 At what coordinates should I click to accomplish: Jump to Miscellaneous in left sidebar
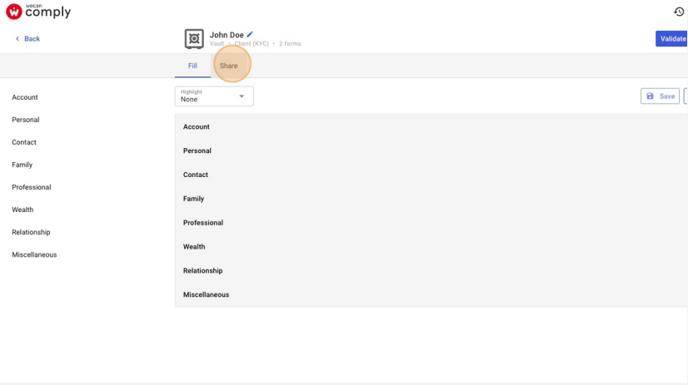[34, 255]
